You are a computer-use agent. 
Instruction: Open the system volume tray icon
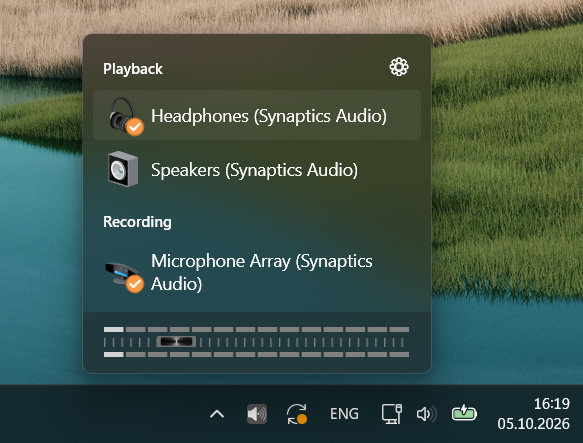pos(426,414)
